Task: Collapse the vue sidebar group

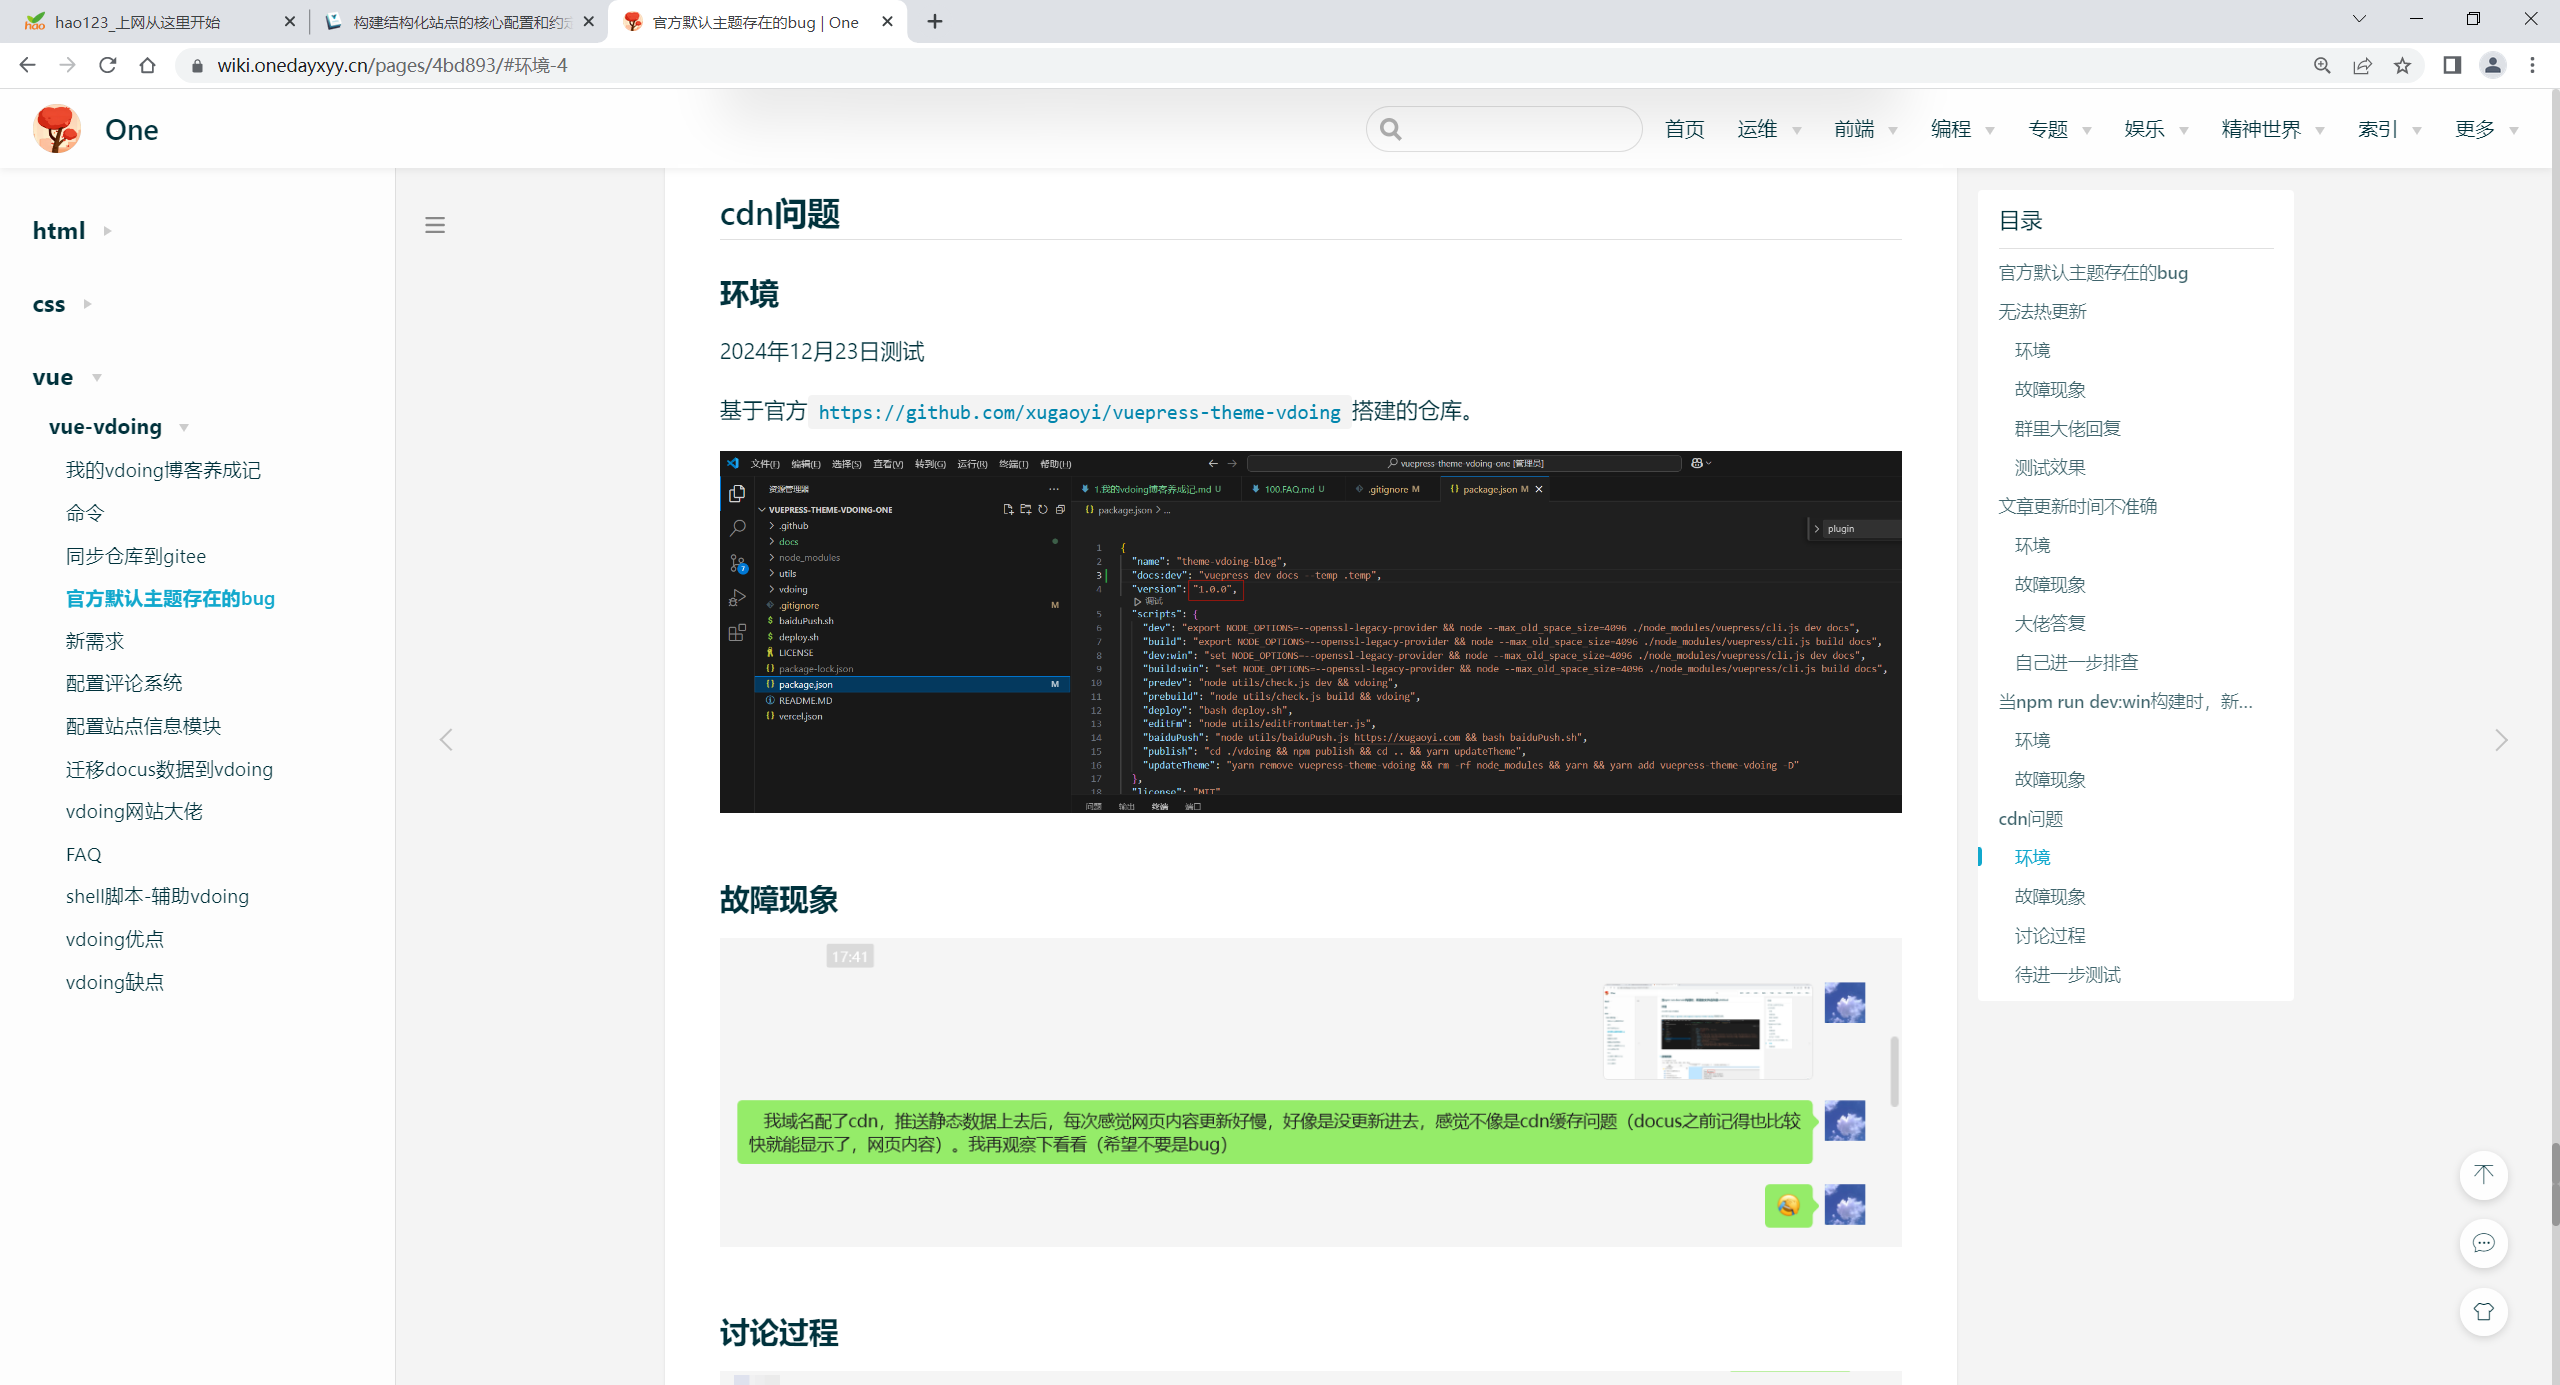Action: point(67,377)
